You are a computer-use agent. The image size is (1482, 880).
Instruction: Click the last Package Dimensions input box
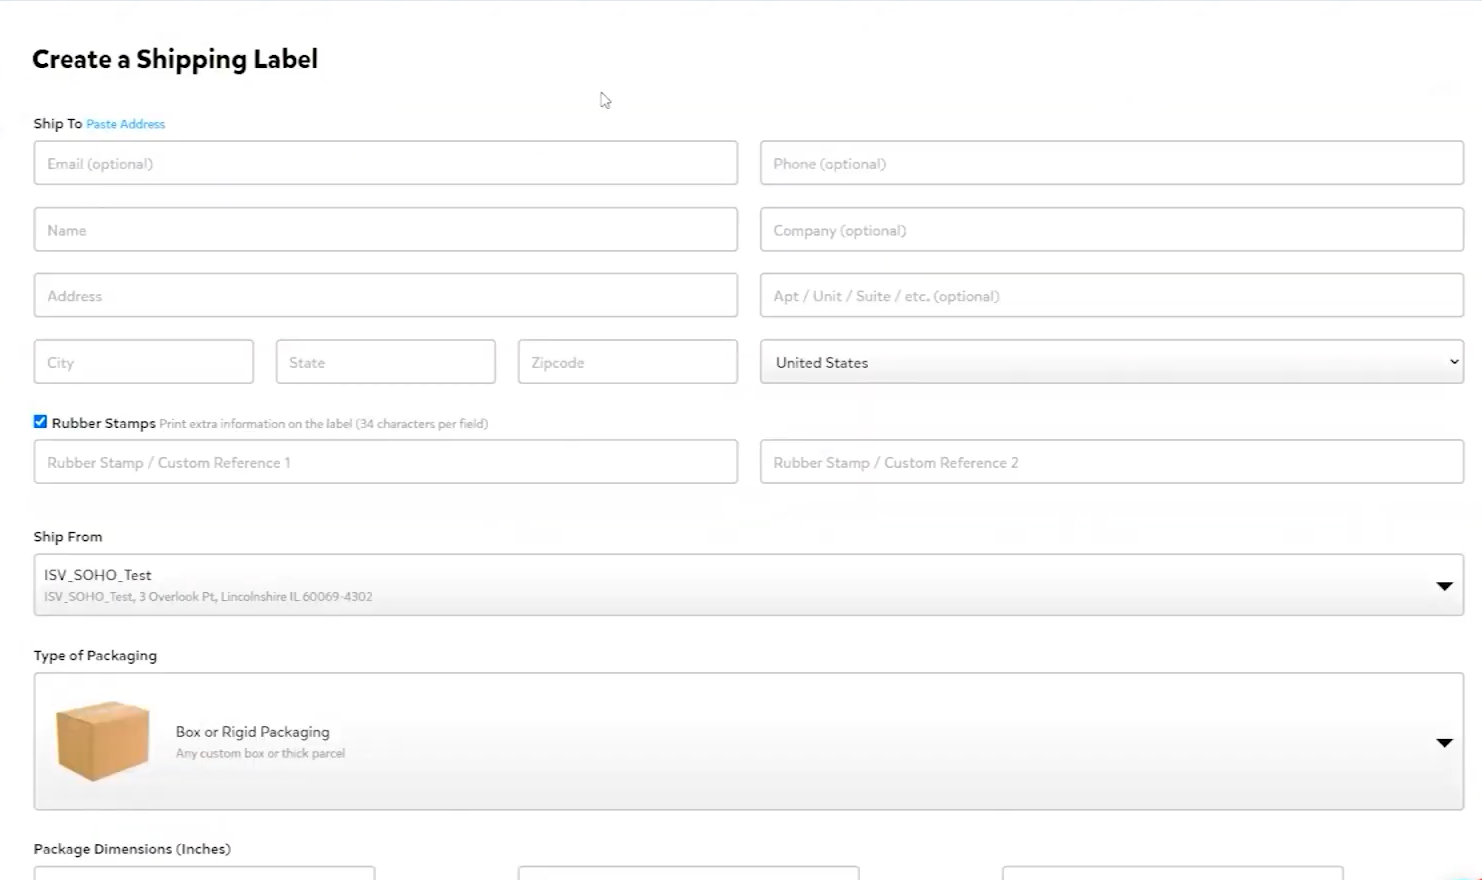1172,873
